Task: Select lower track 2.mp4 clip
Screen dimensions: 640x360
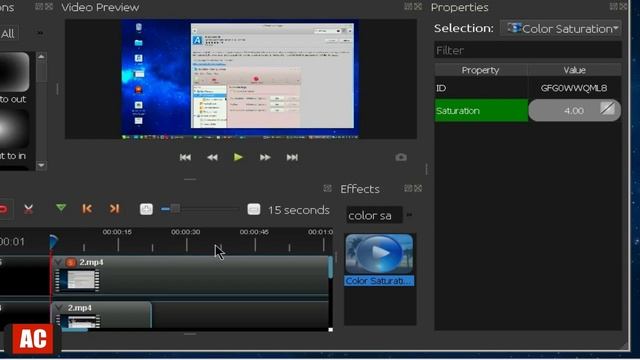Action: click(x=101, y=315)
